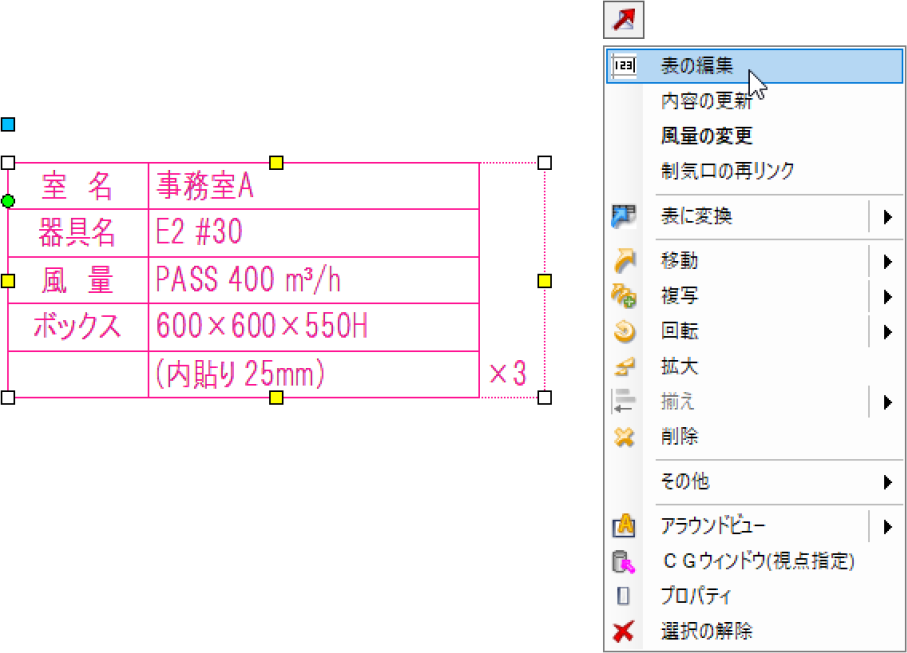
Task: Click the top-middle yellow handle of table
Action: click(x=276, y=163)
